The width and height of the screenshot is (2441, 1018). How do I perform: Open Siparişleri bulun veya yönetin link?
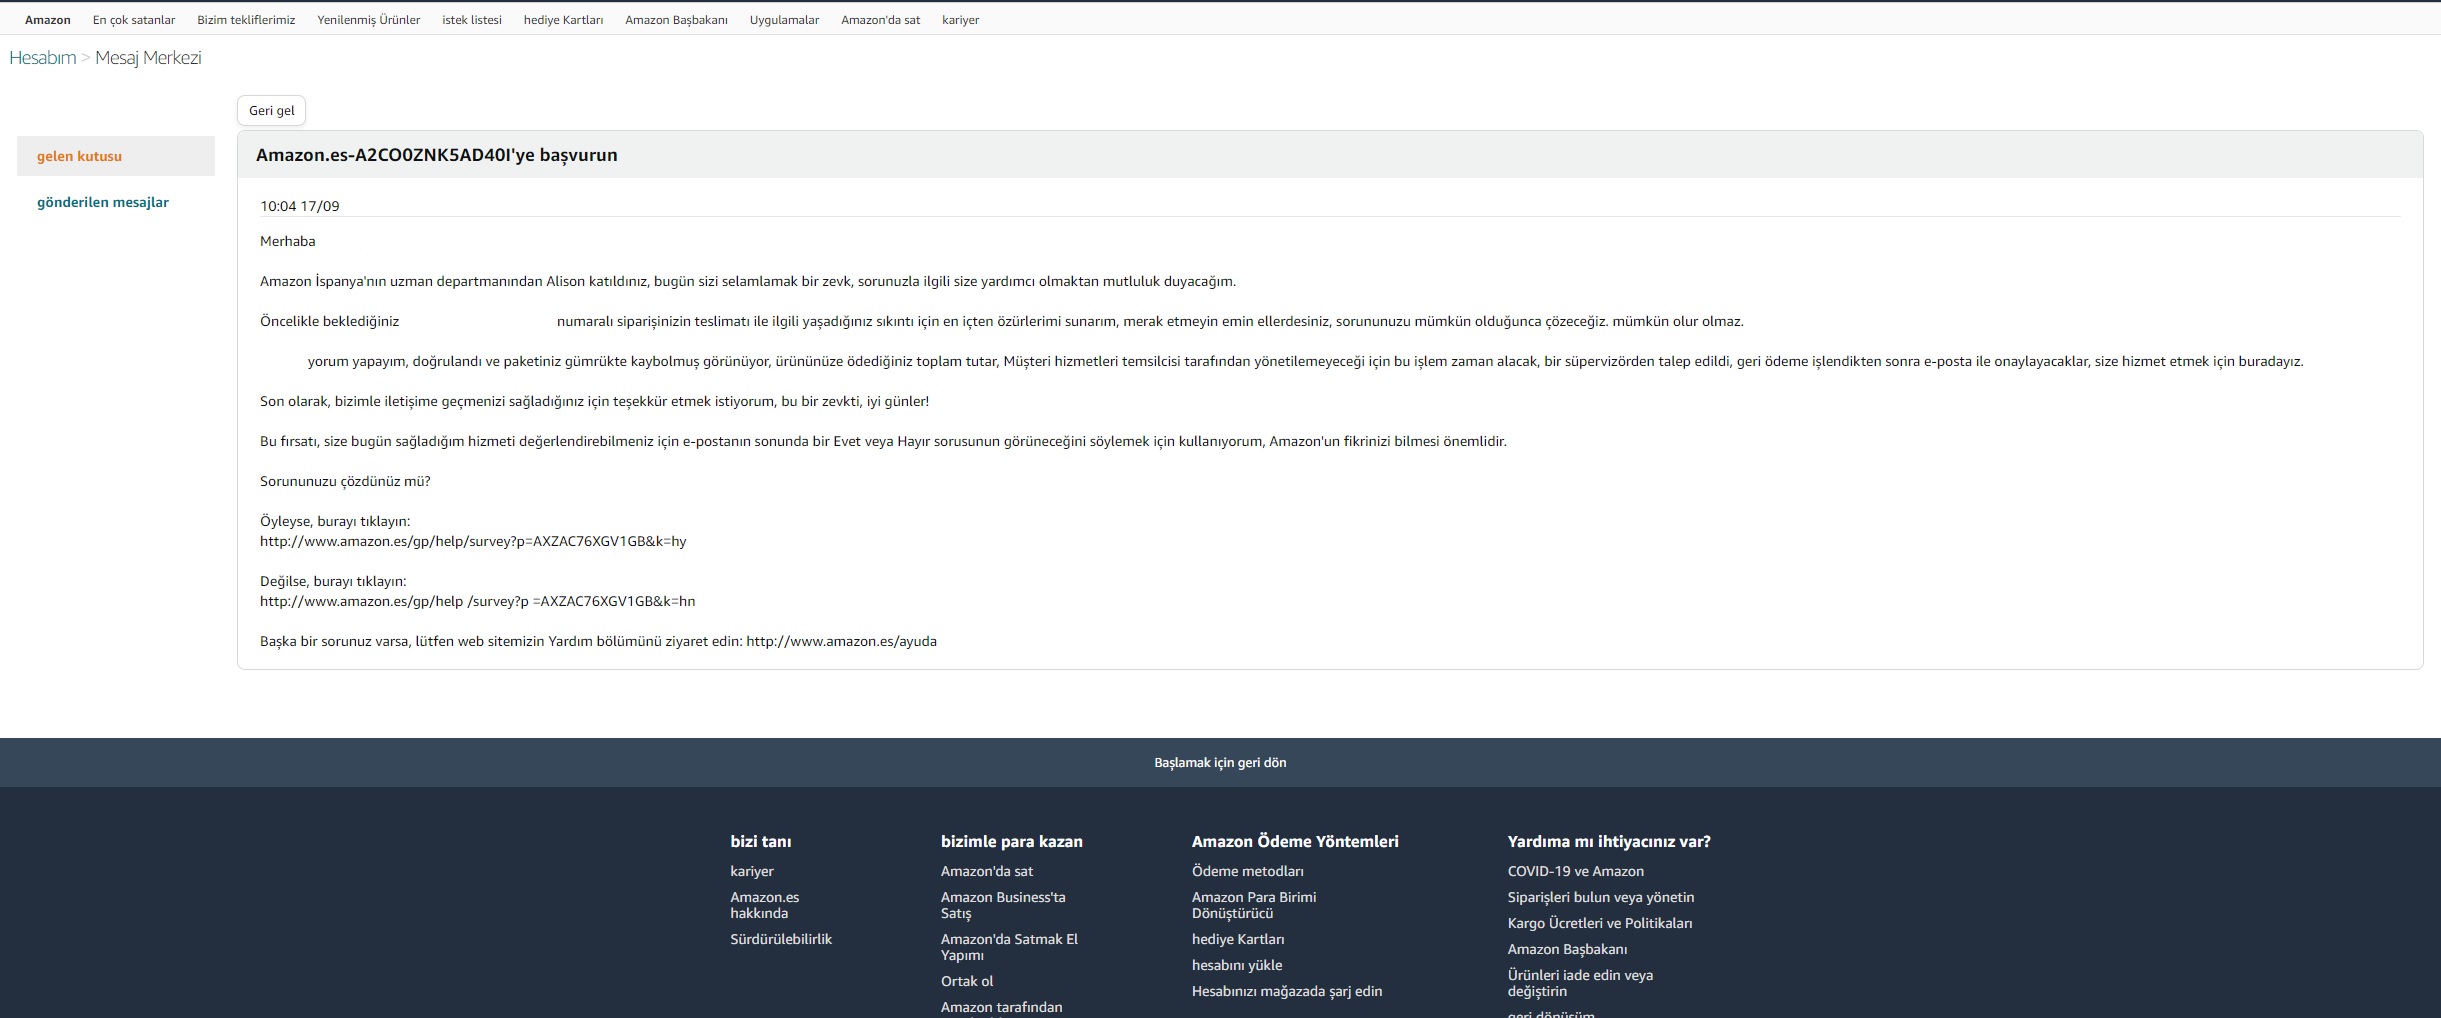(x=1601, y=897)
